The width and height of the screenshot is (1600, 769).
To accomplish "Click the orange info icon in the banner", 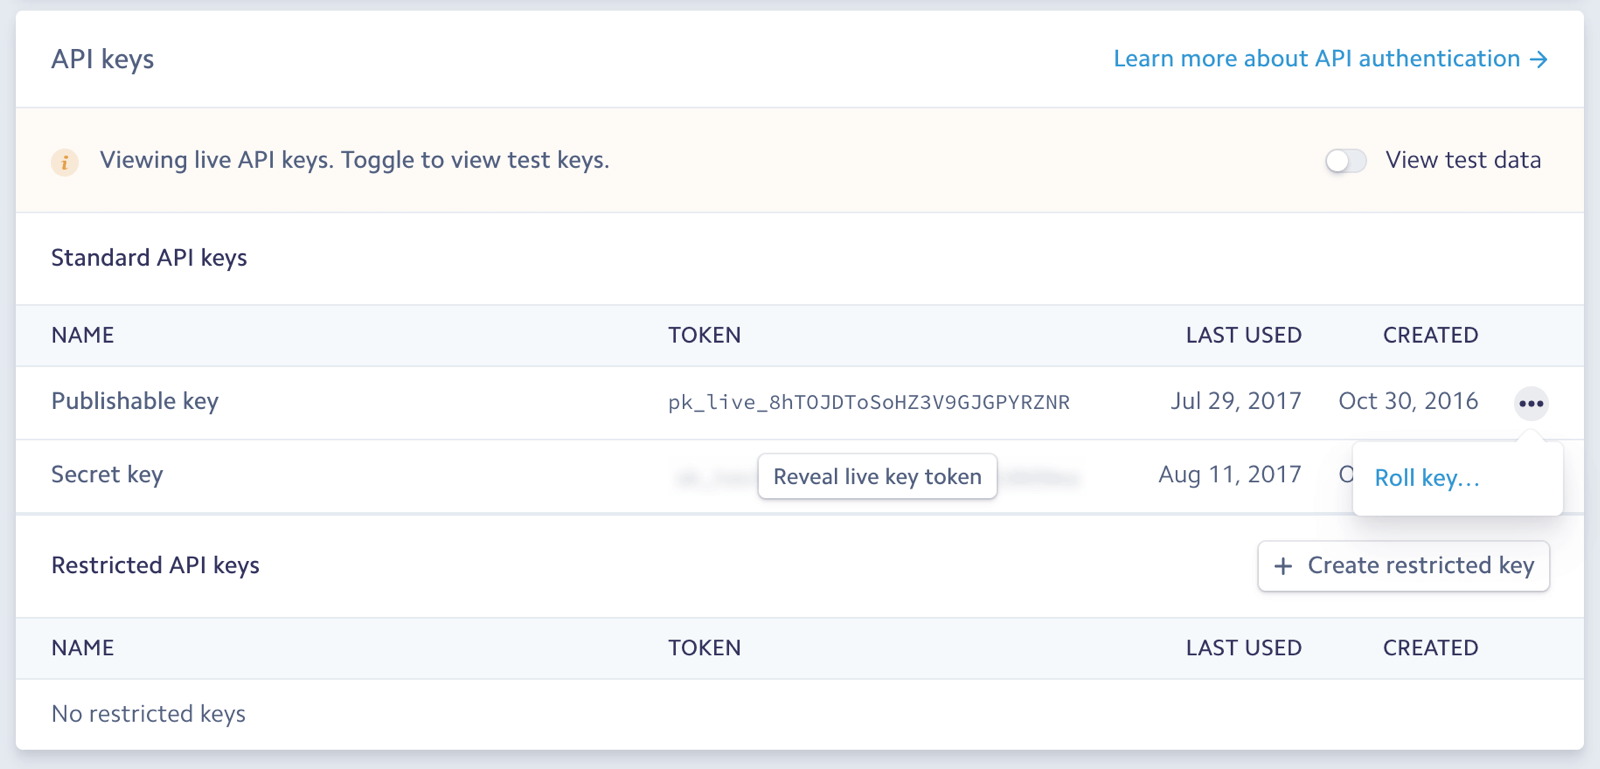I will click(65, 161).
